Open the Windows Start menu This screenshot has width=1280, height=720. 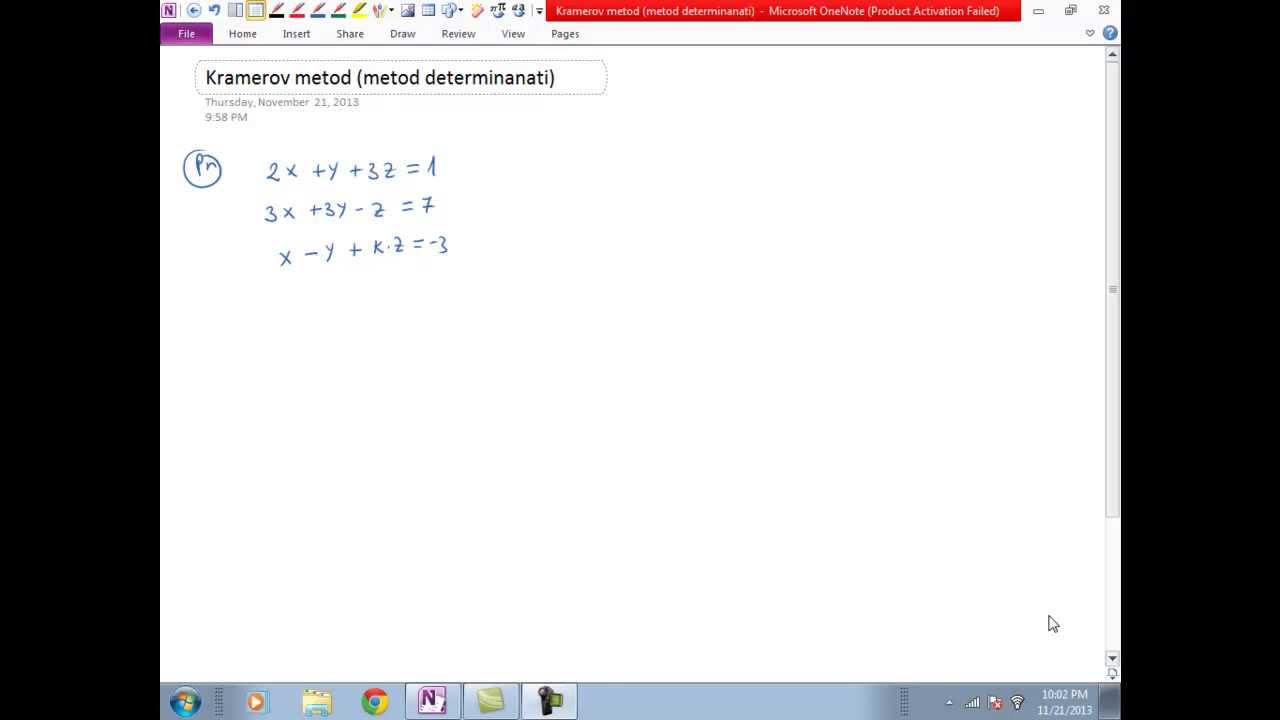click(x=185, y=702)
